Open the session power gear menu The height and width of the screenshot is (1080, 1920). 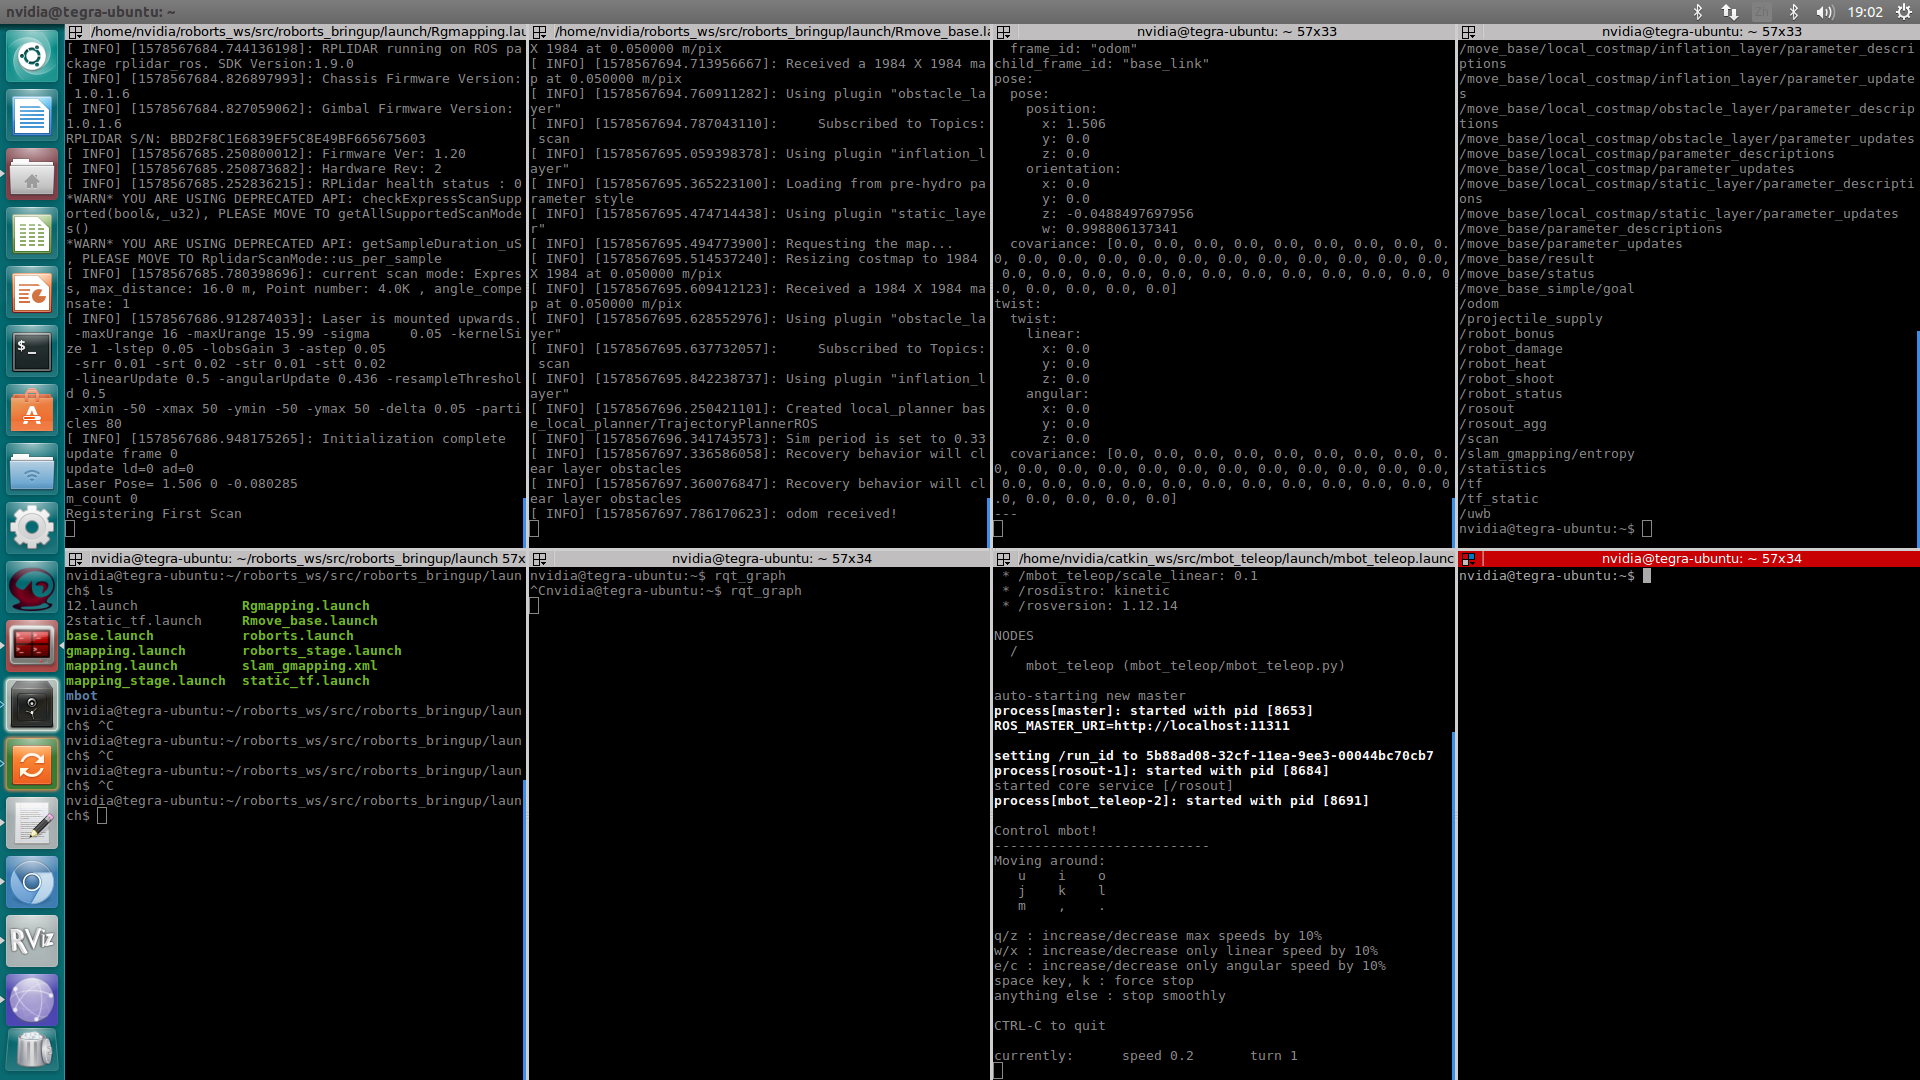pyautogui.click(x=1906, y=12)
